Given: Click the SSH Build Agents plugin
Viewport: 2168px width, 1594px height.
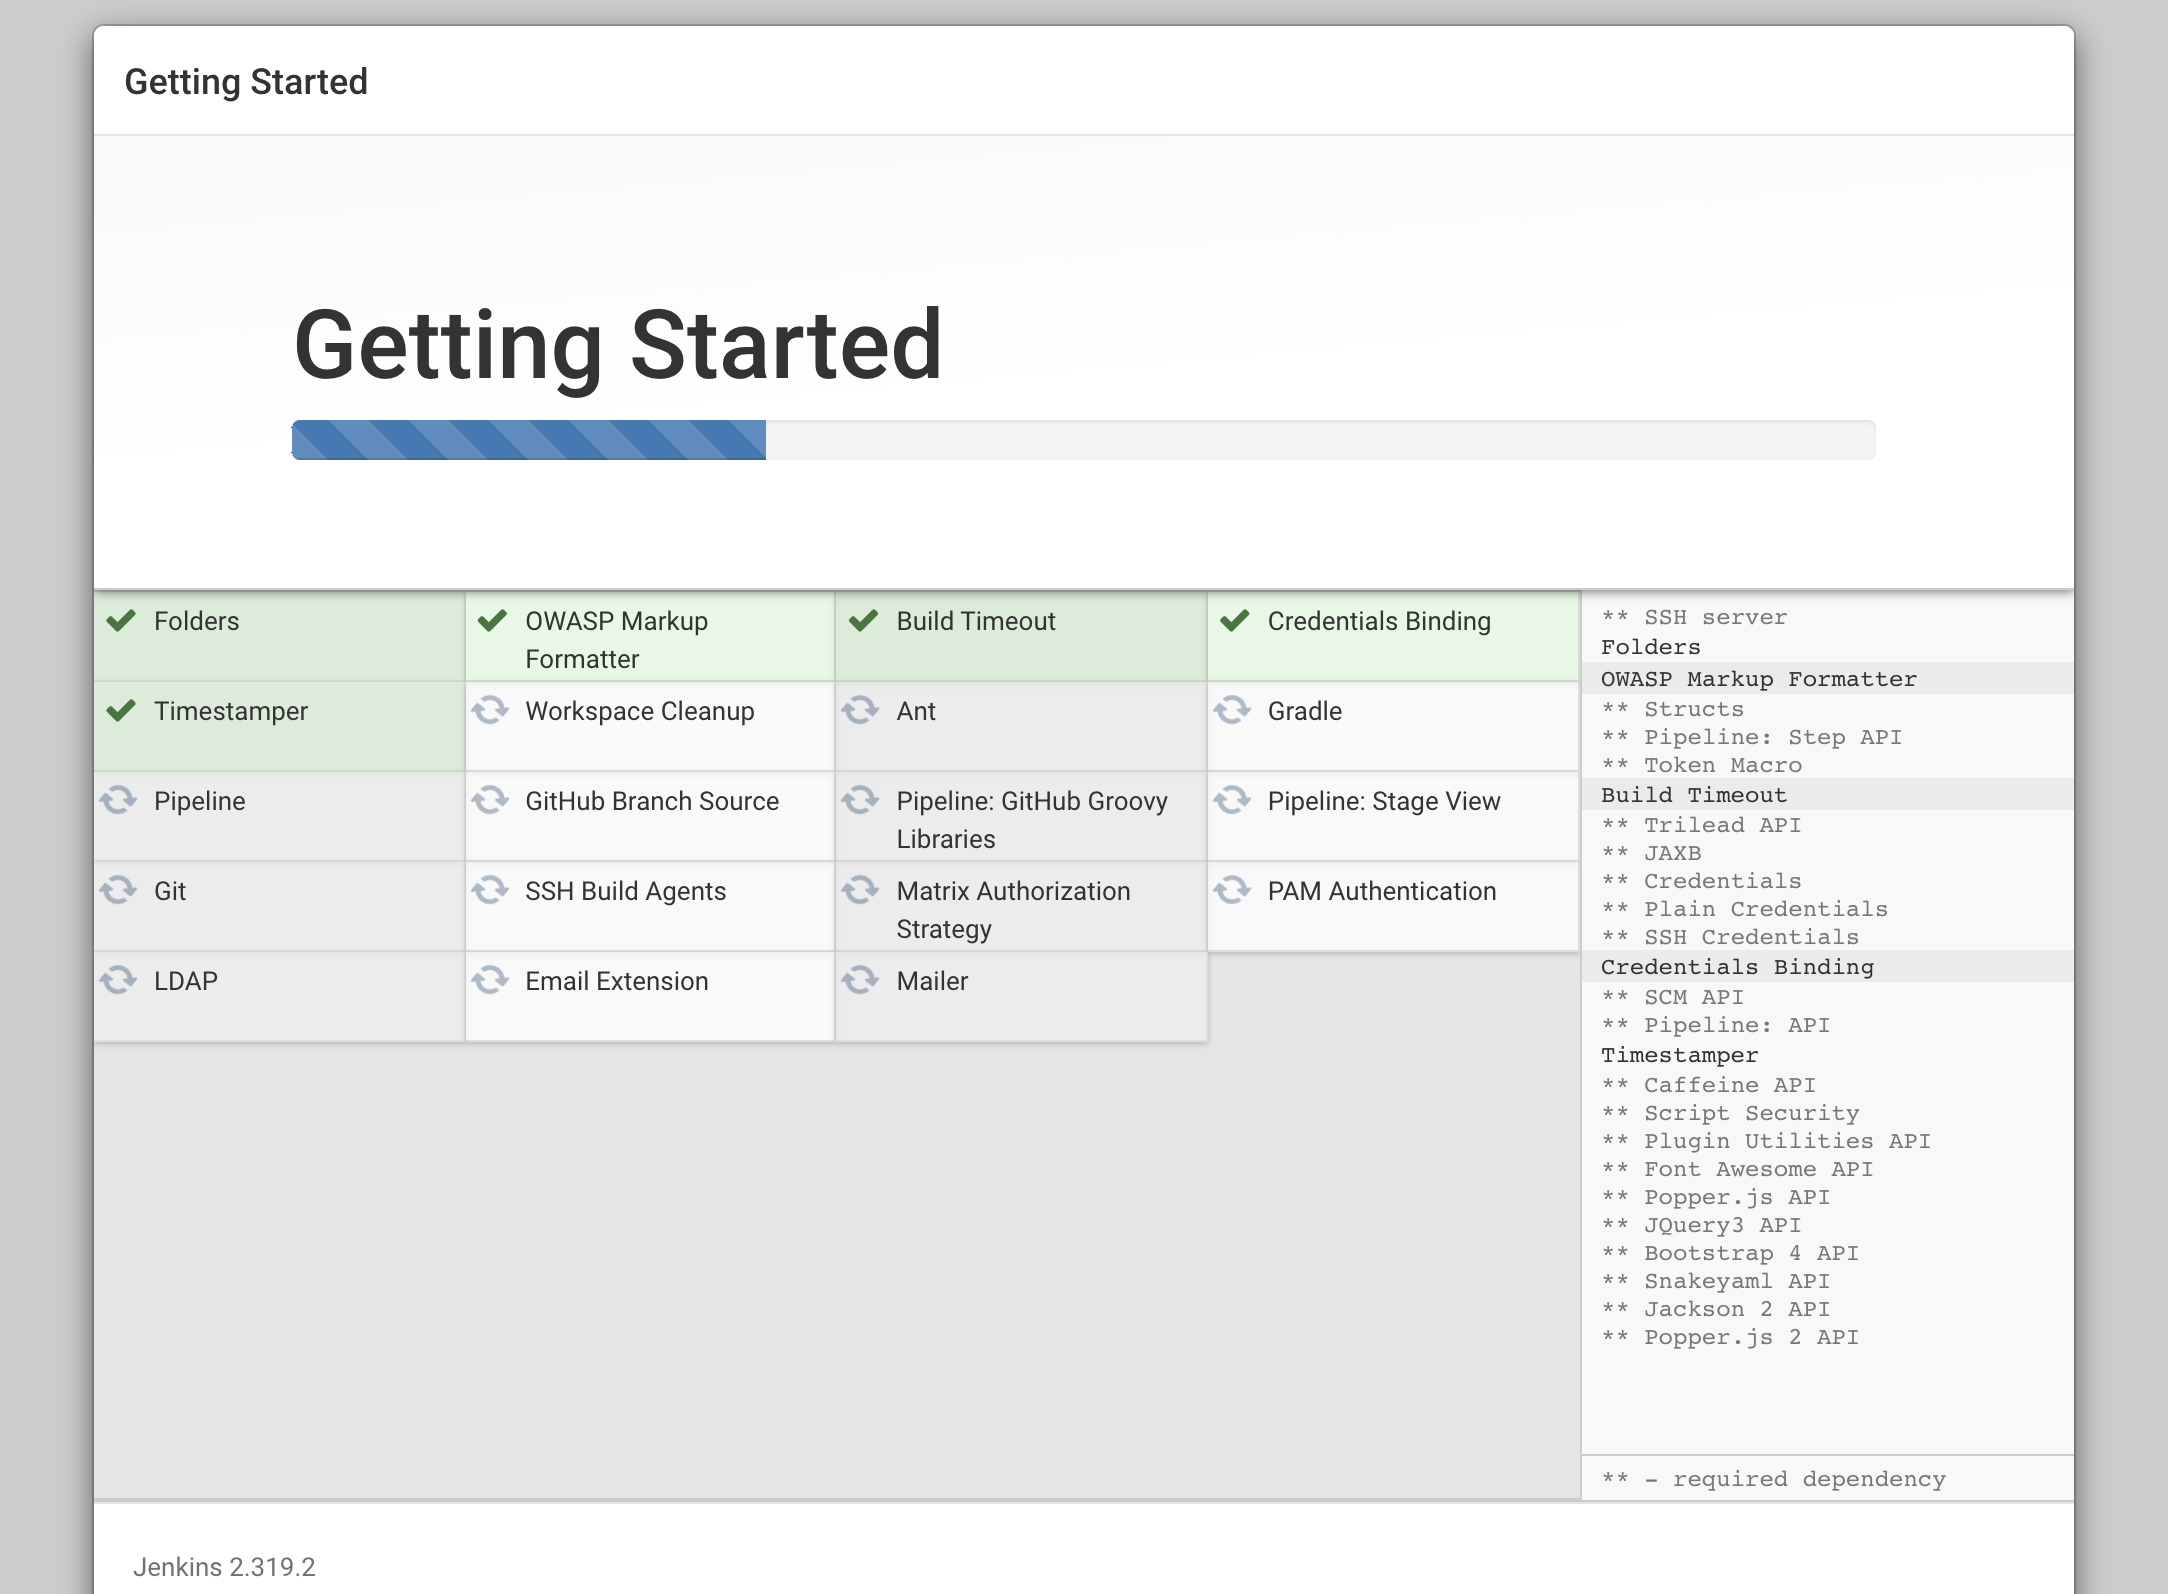Looking at the screenshot, I should pyautogui.click(x=625, y=891).
